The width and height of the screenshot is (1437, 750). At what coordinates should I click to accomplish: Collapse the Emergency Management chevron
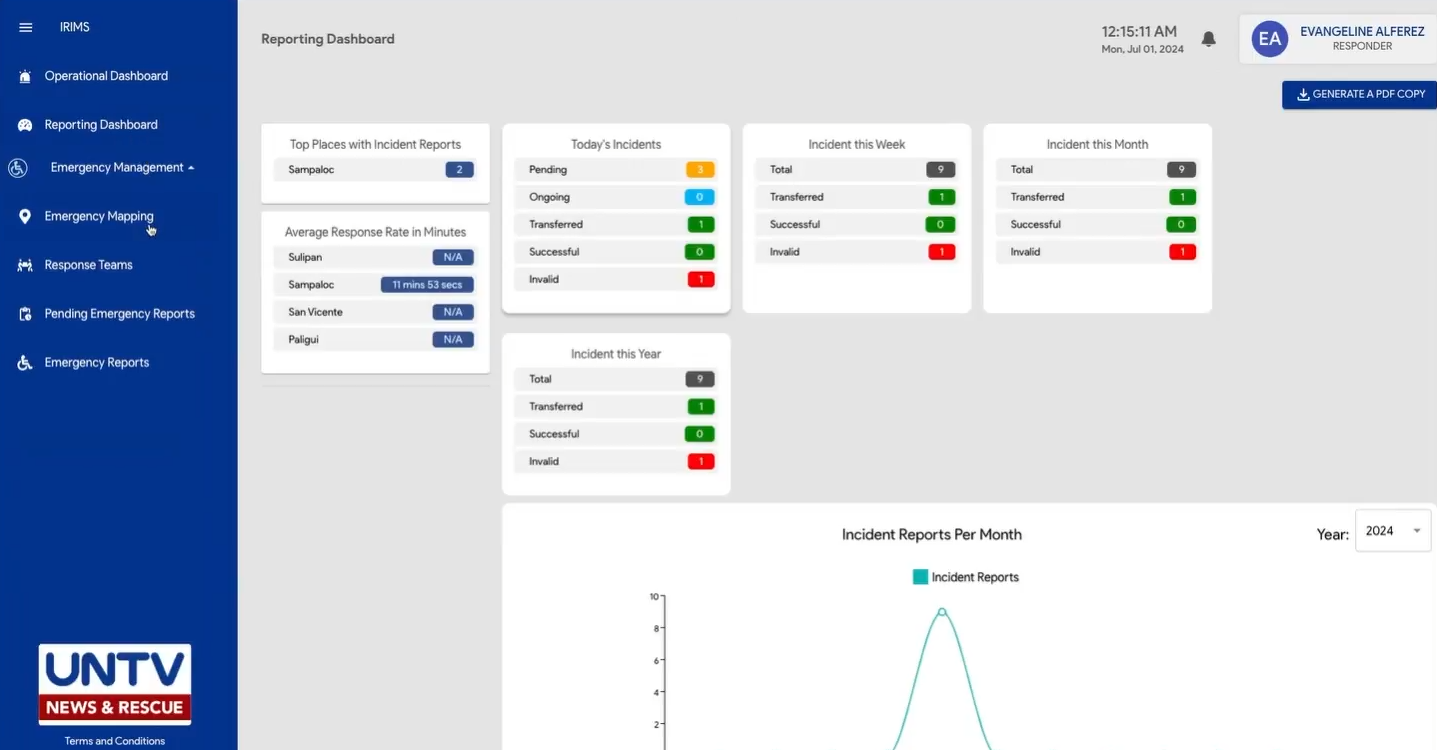coord(193,167)
